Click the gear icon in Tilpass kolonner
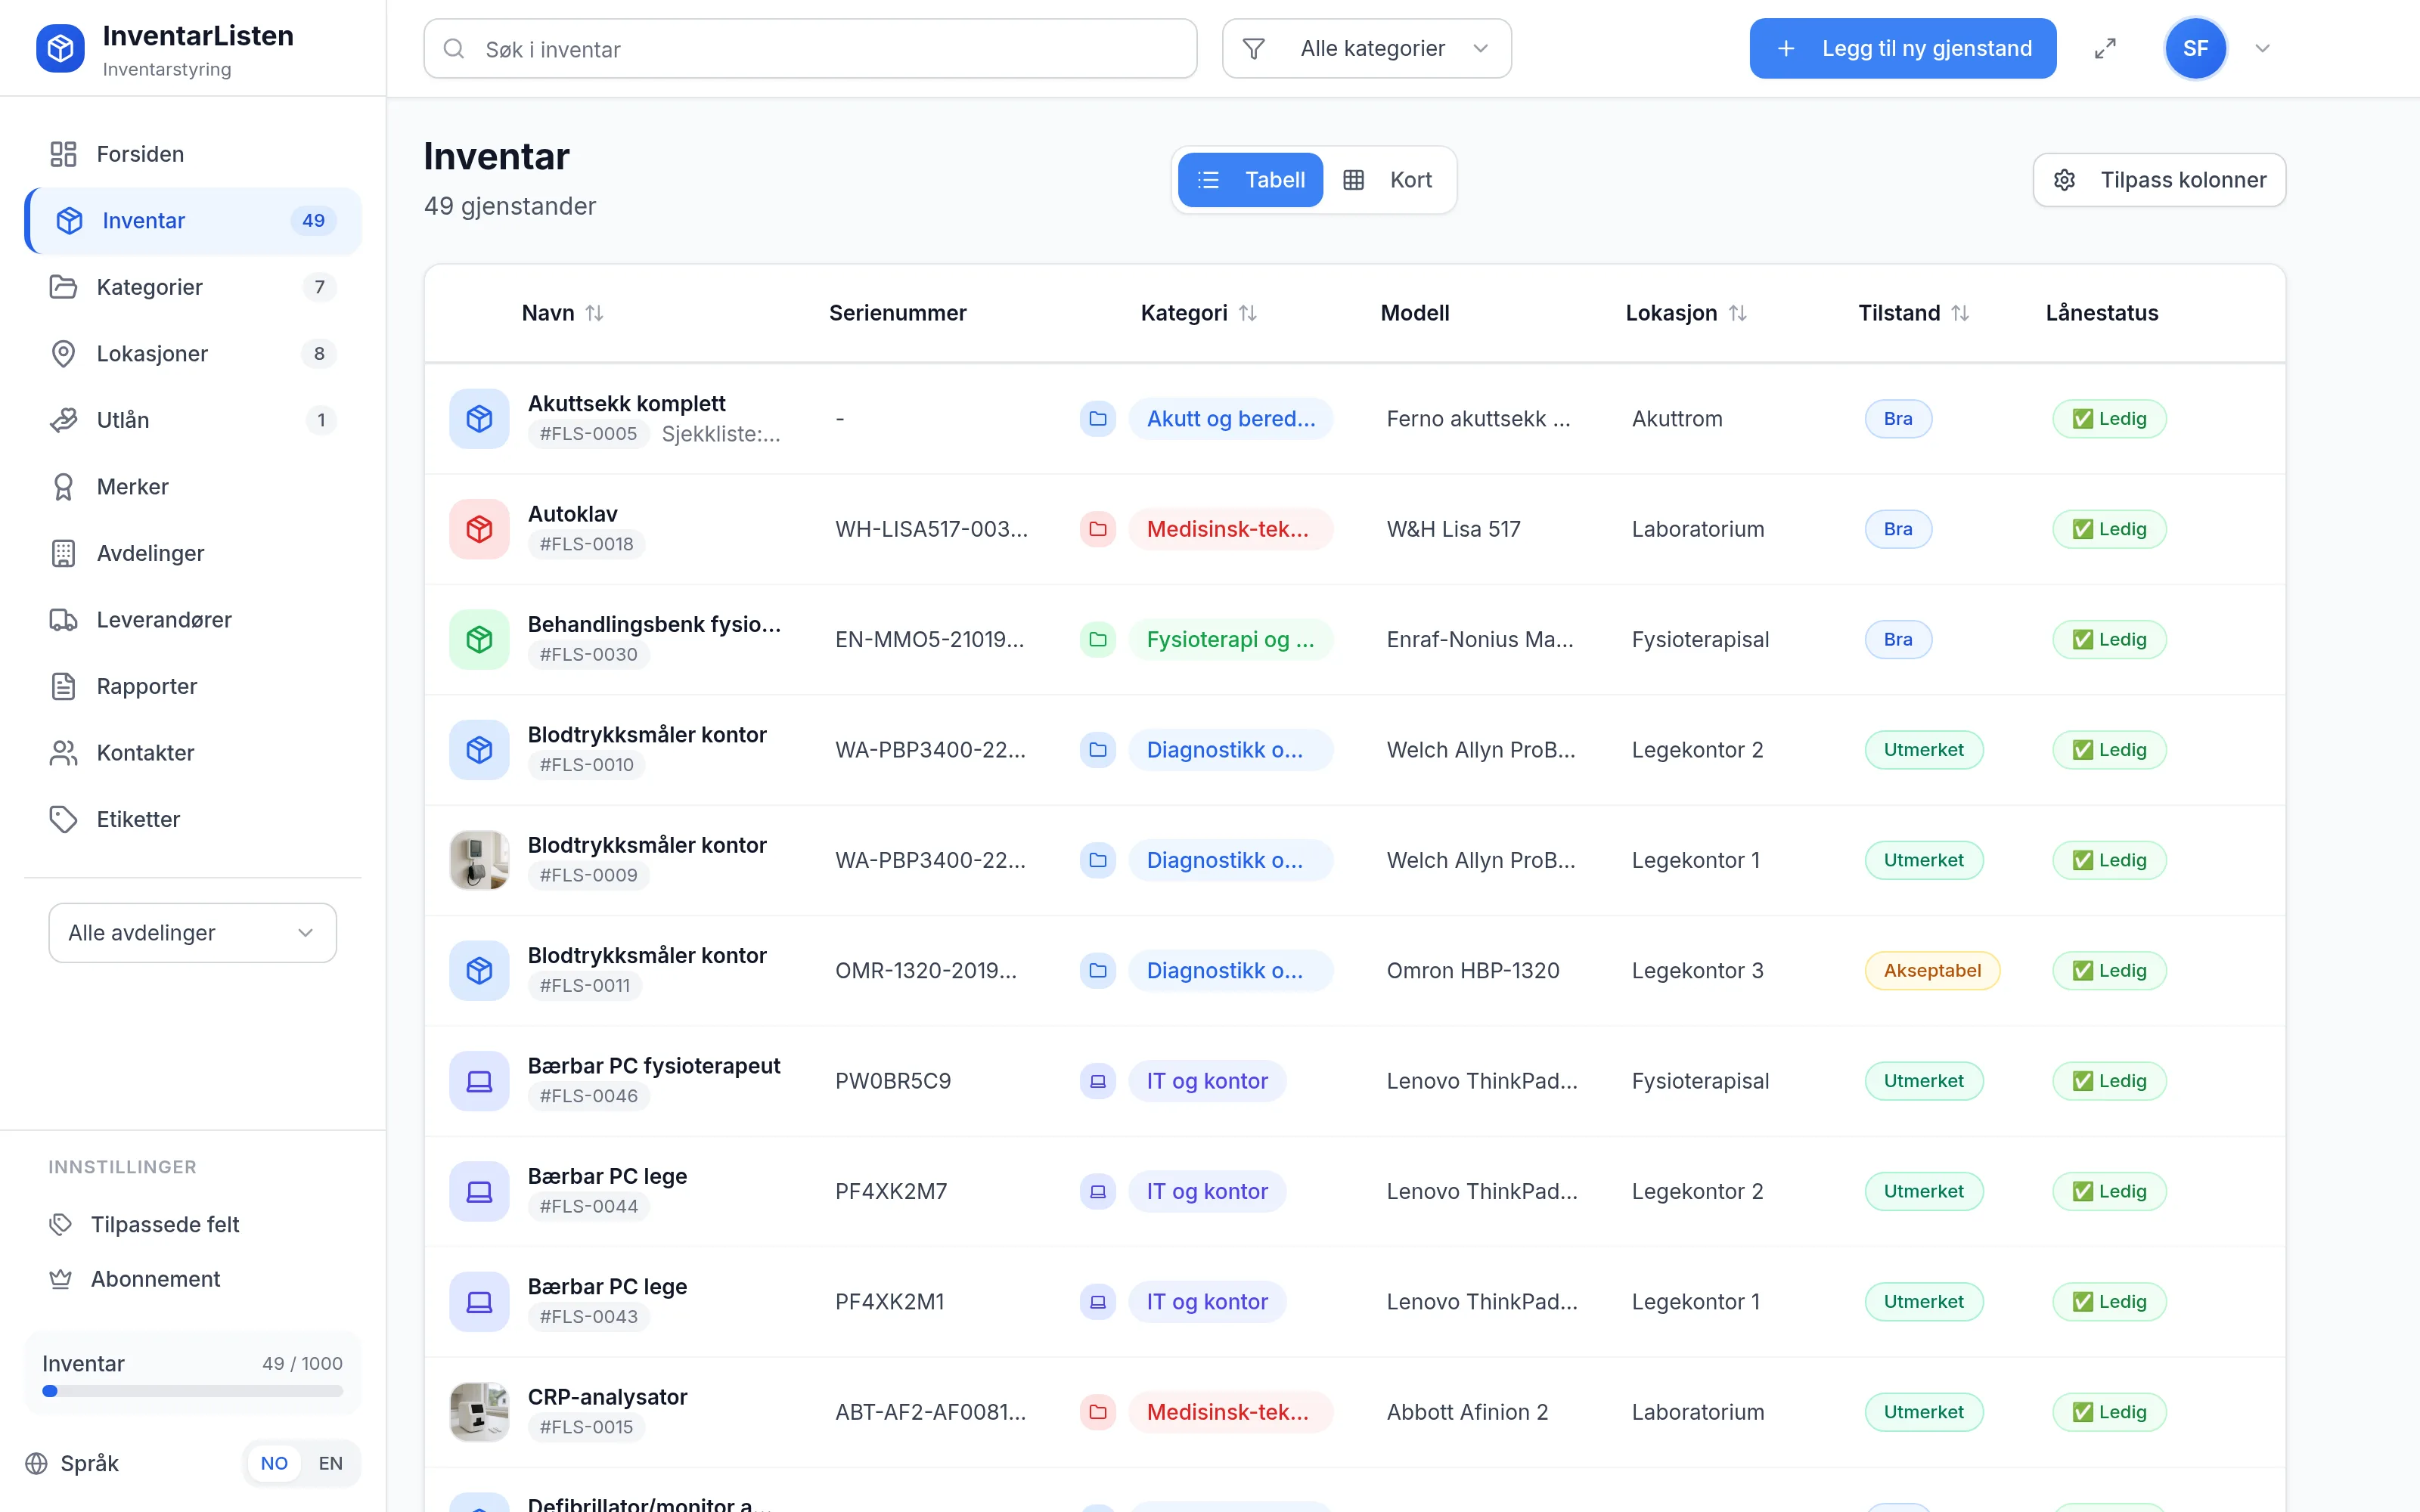Viewport: 2420px width, 1512px height. coord(2064,180)
